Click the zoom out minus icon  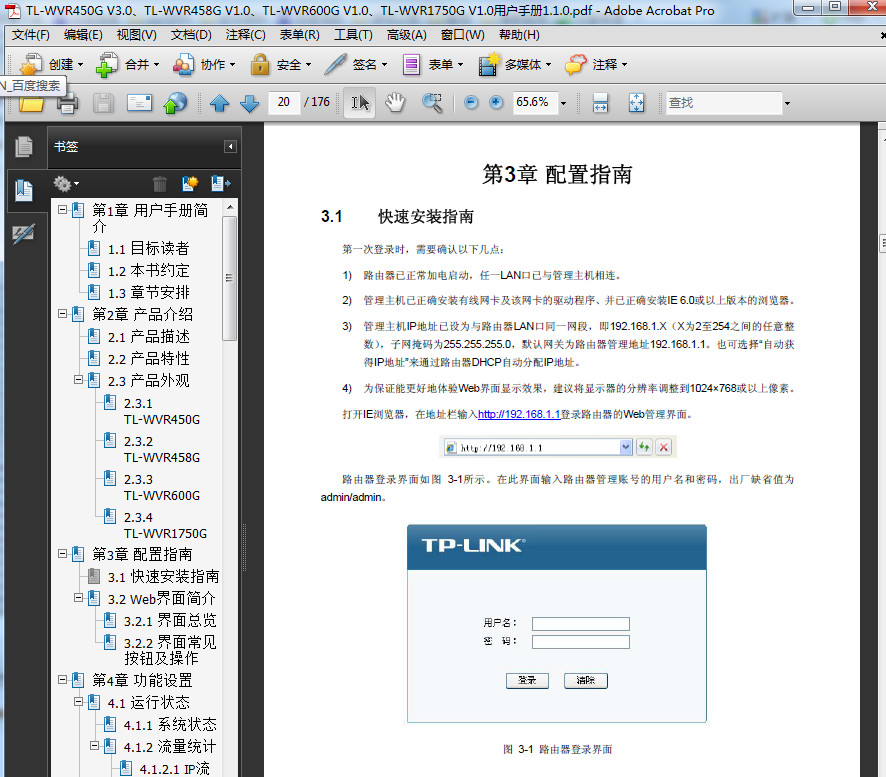470,102
